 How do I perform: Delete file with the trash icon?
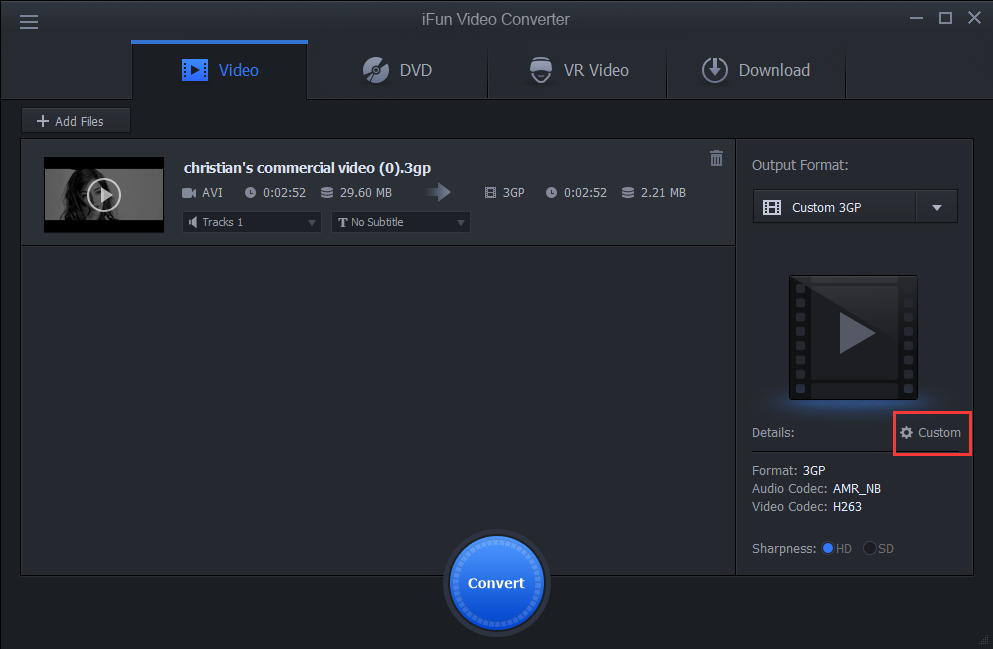coord(716,158)
